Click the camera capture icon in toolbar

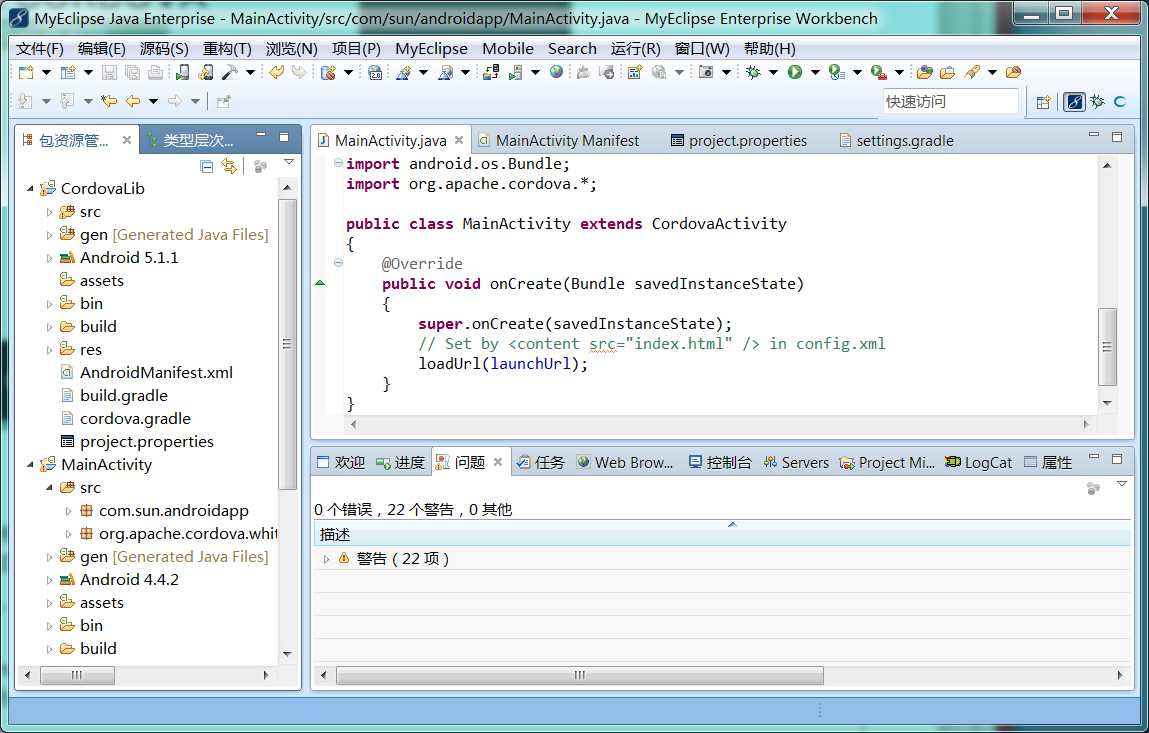[706, 72]
